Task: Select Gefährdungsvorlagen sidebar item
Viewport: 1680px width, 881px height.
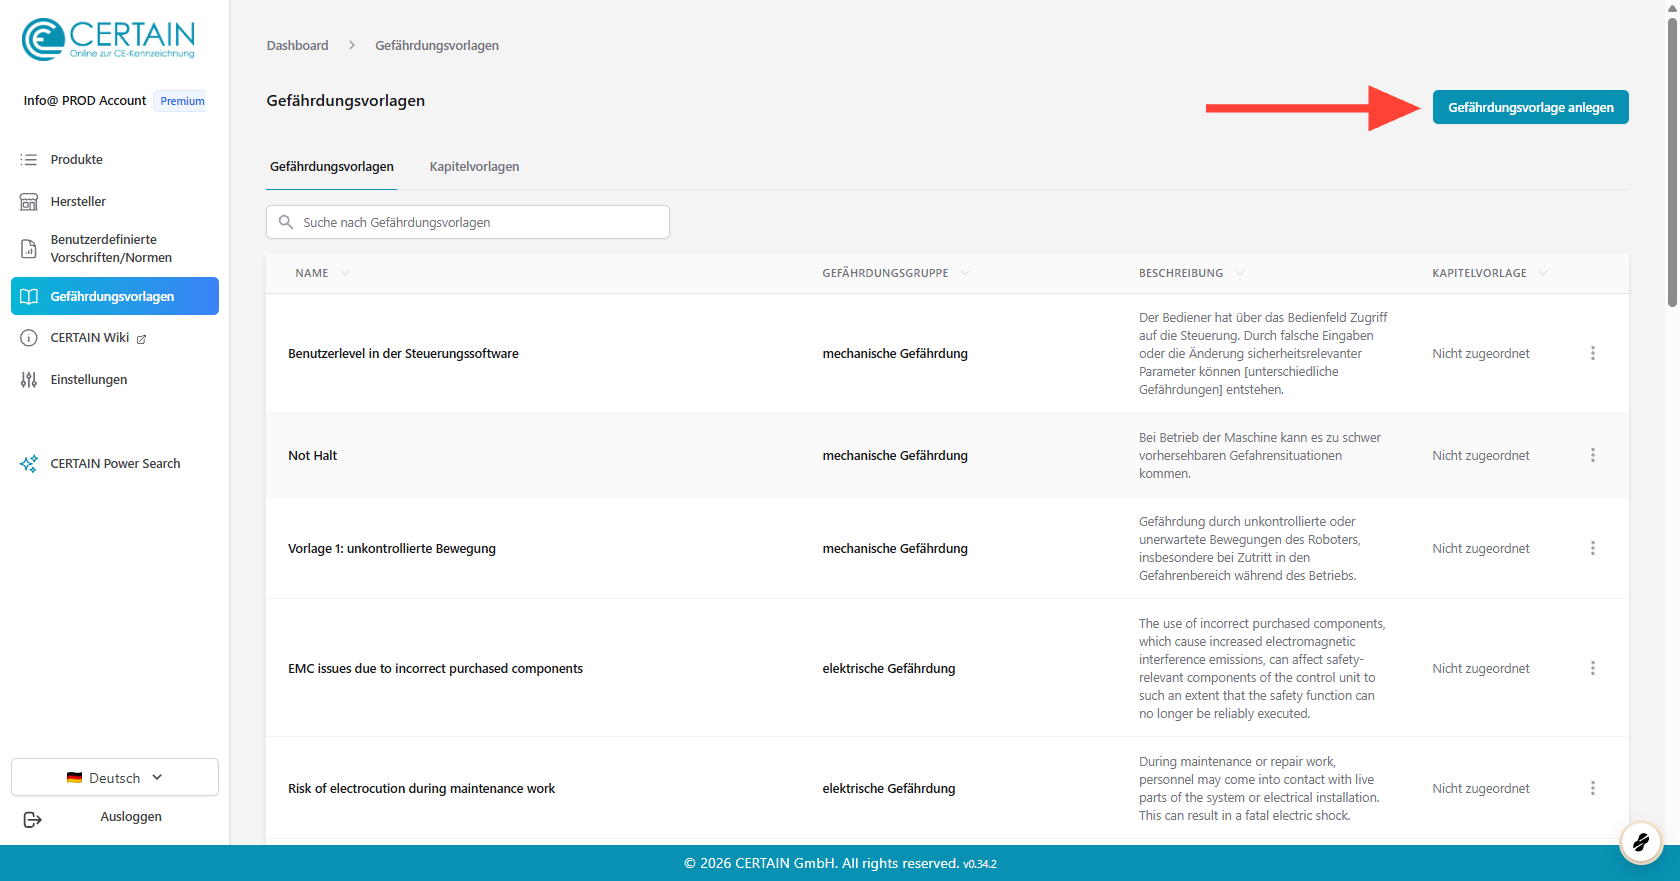Action: click(x=115, y=297)
